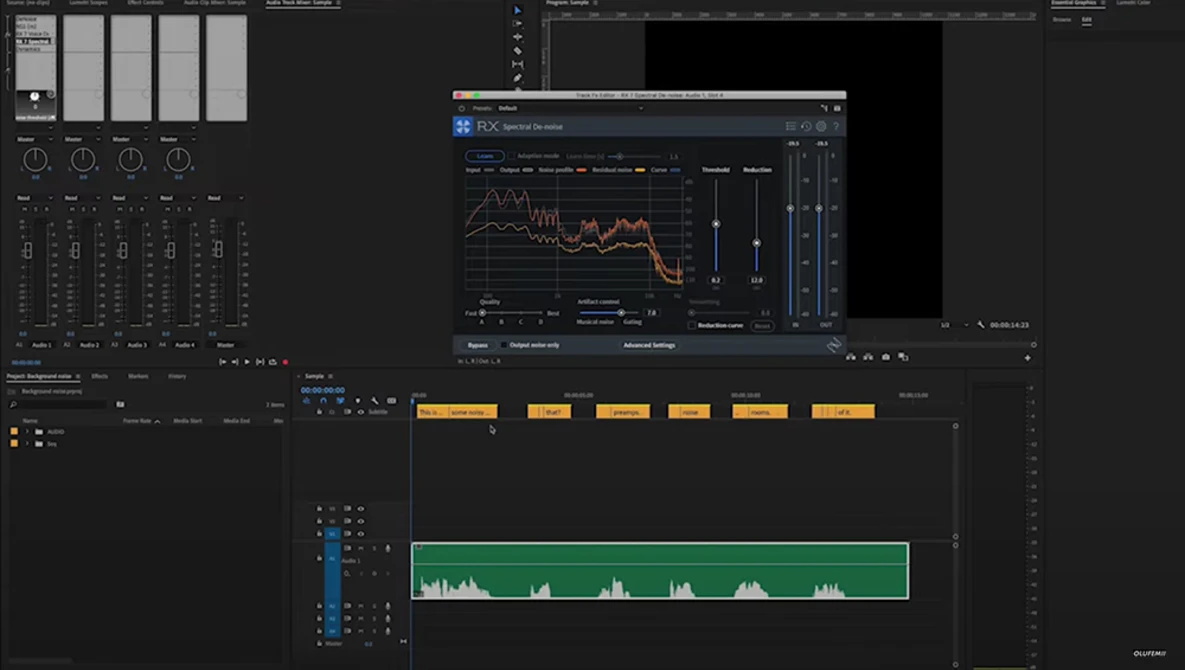Toggle V1 track eye visibility

[x=360, y=533]
